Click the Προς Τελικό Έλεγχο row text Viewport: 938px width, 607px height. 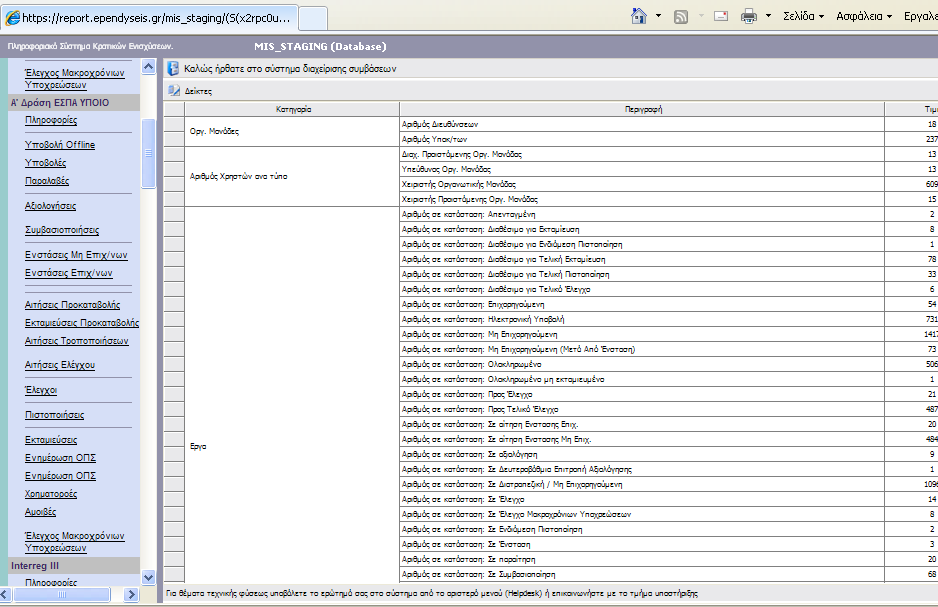[480, 409]
